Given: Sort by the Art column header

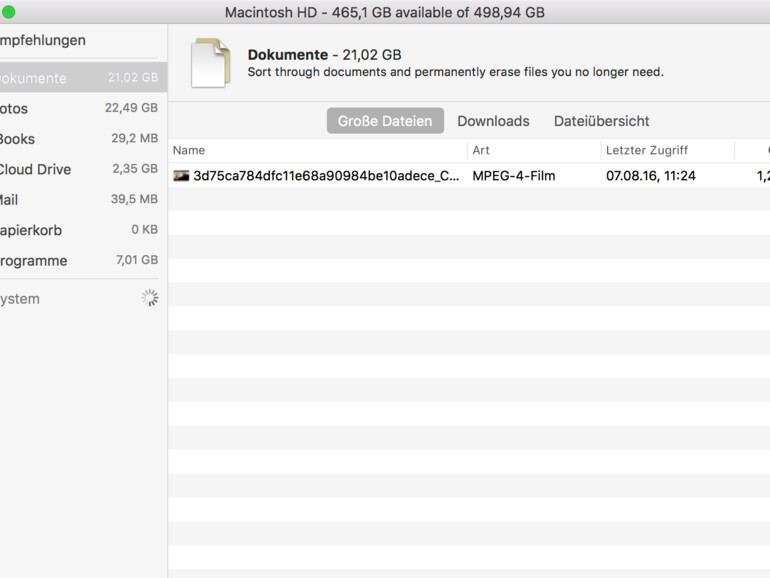Looking at the screenshot, I should [534, 150].
